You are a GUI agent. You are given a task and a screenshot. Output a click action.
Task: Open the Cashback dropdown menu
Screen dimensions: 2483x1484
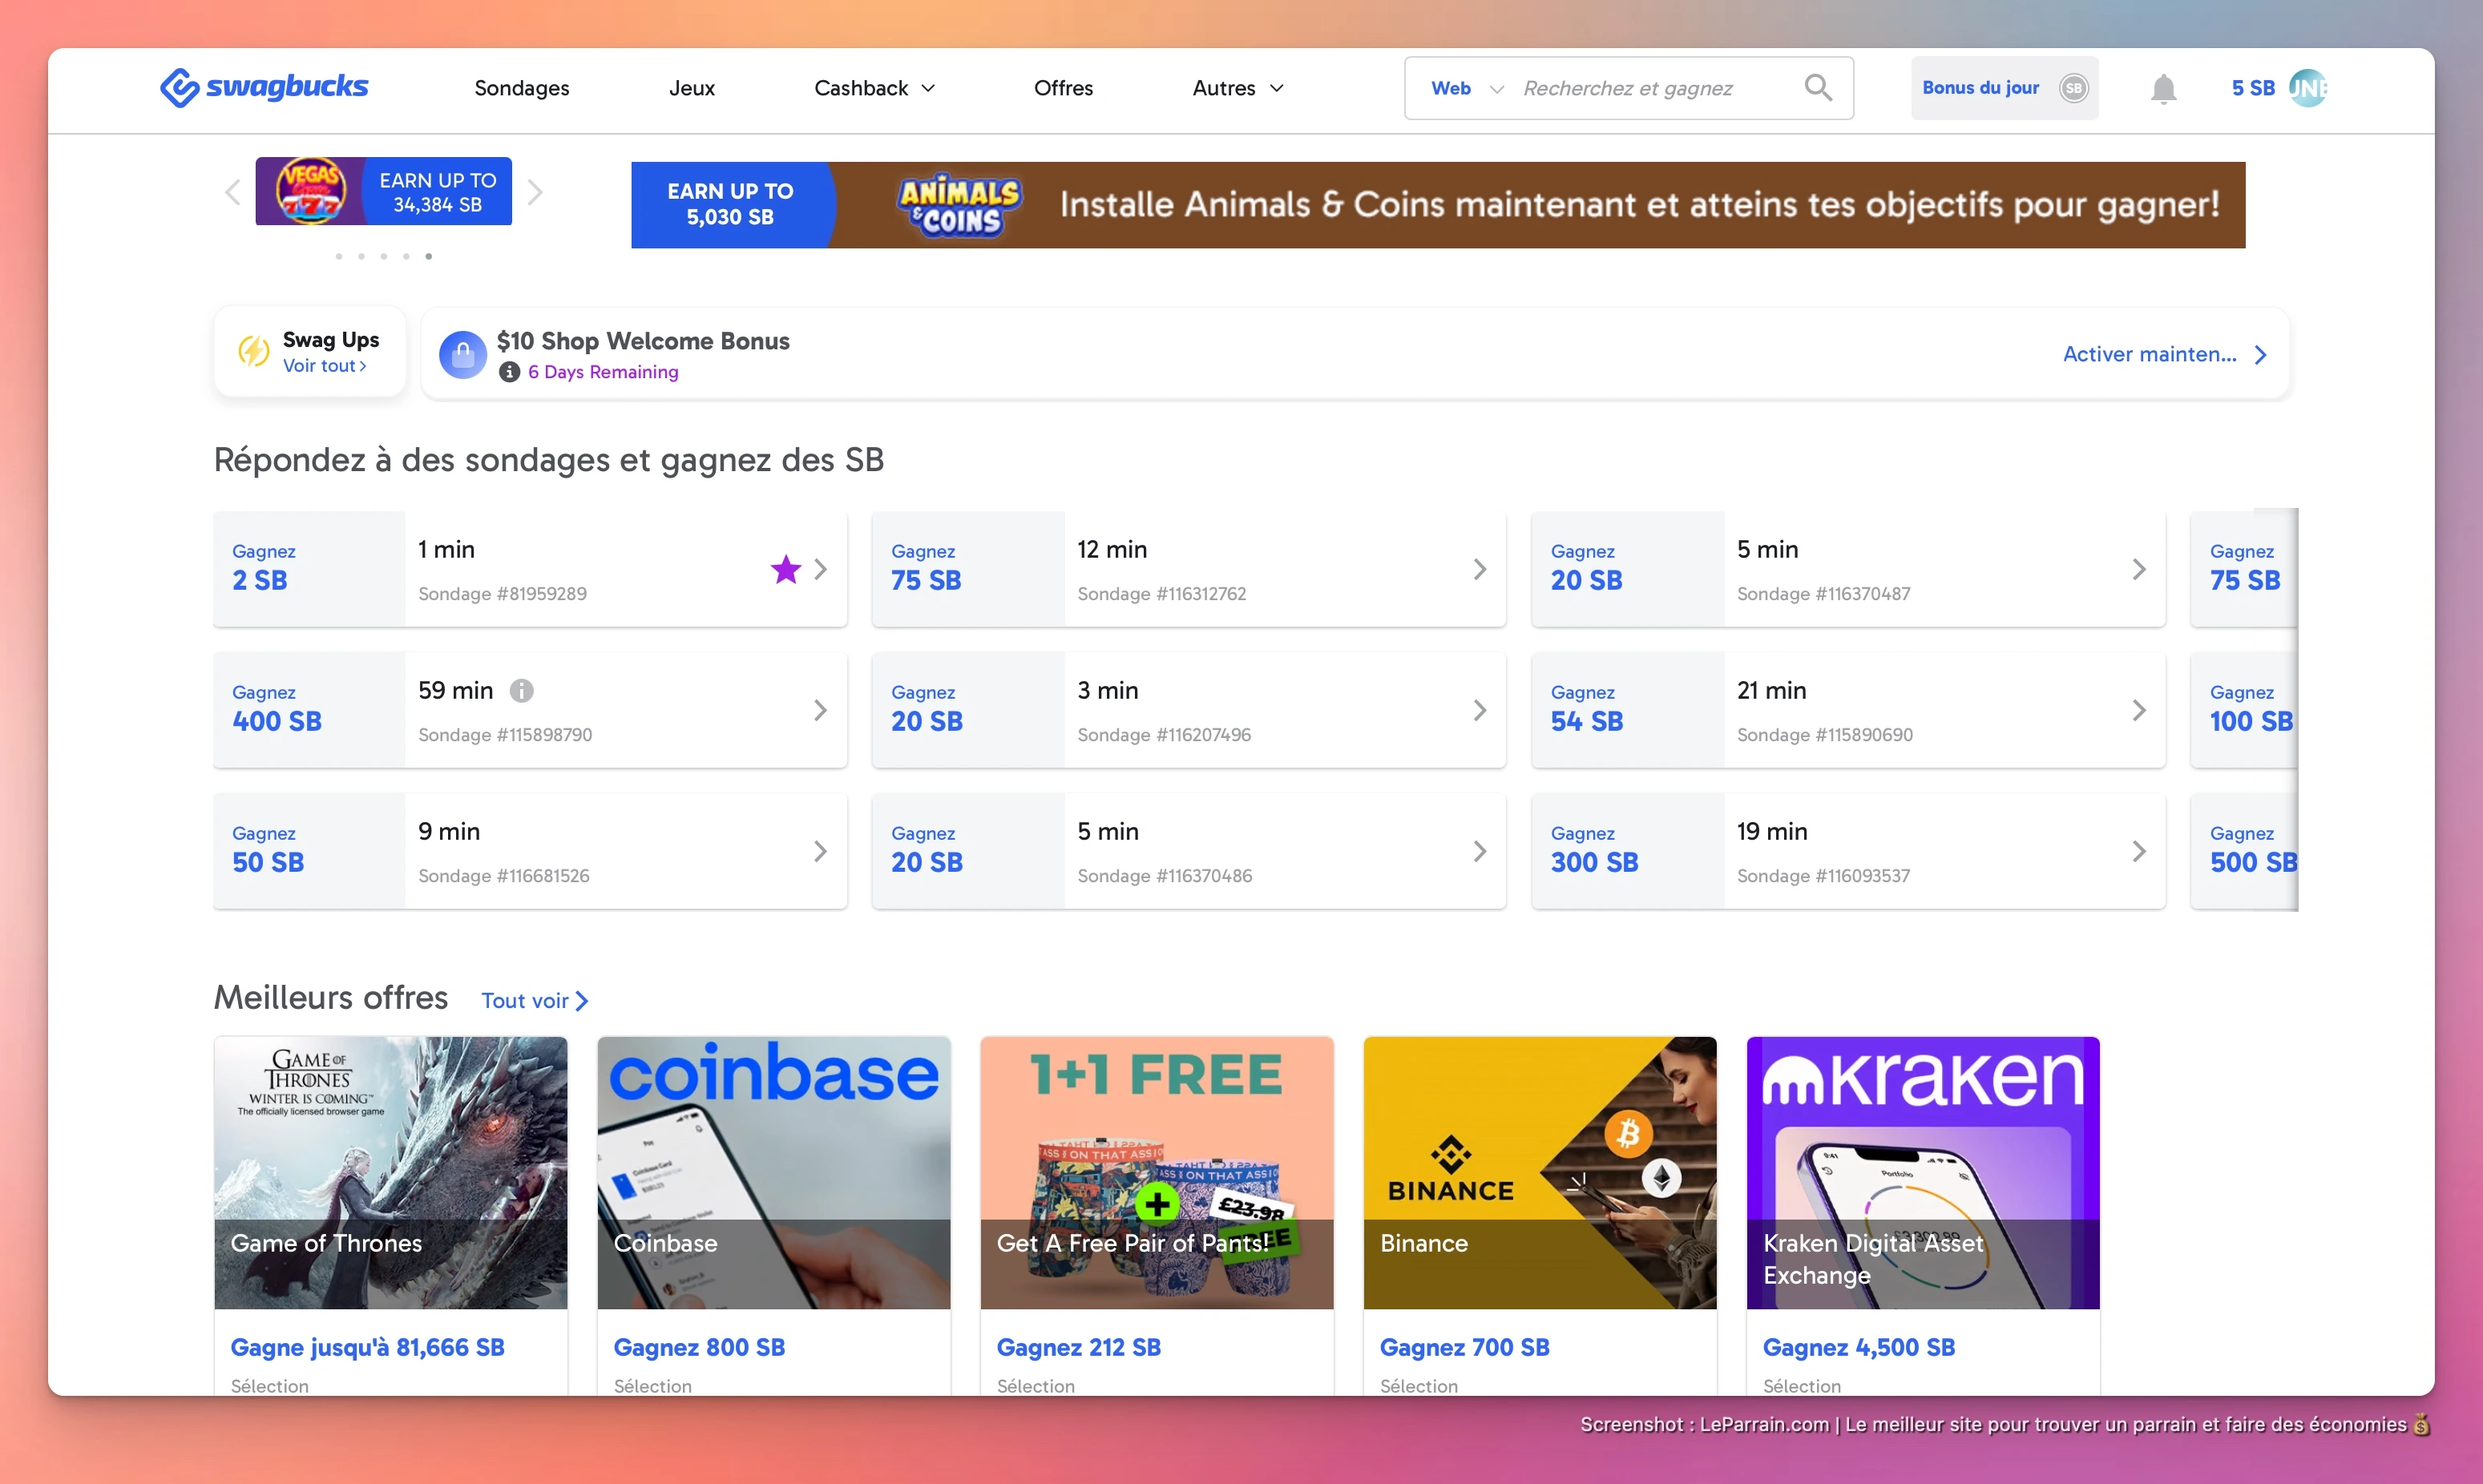pyautogui.click(x=872, y=88)
